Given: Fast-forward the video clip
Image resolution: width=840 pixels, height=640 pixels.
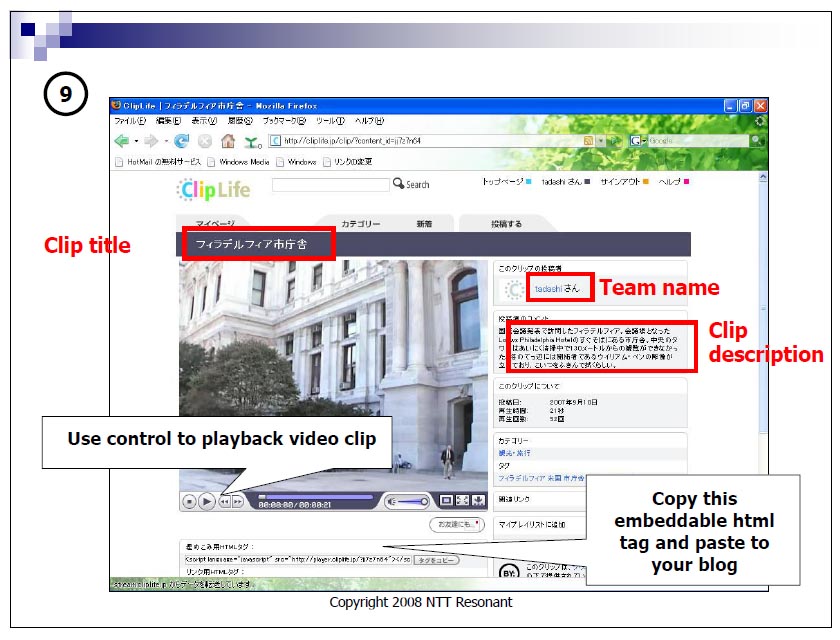Looking at the screenshot, I should tap(237, 502).
